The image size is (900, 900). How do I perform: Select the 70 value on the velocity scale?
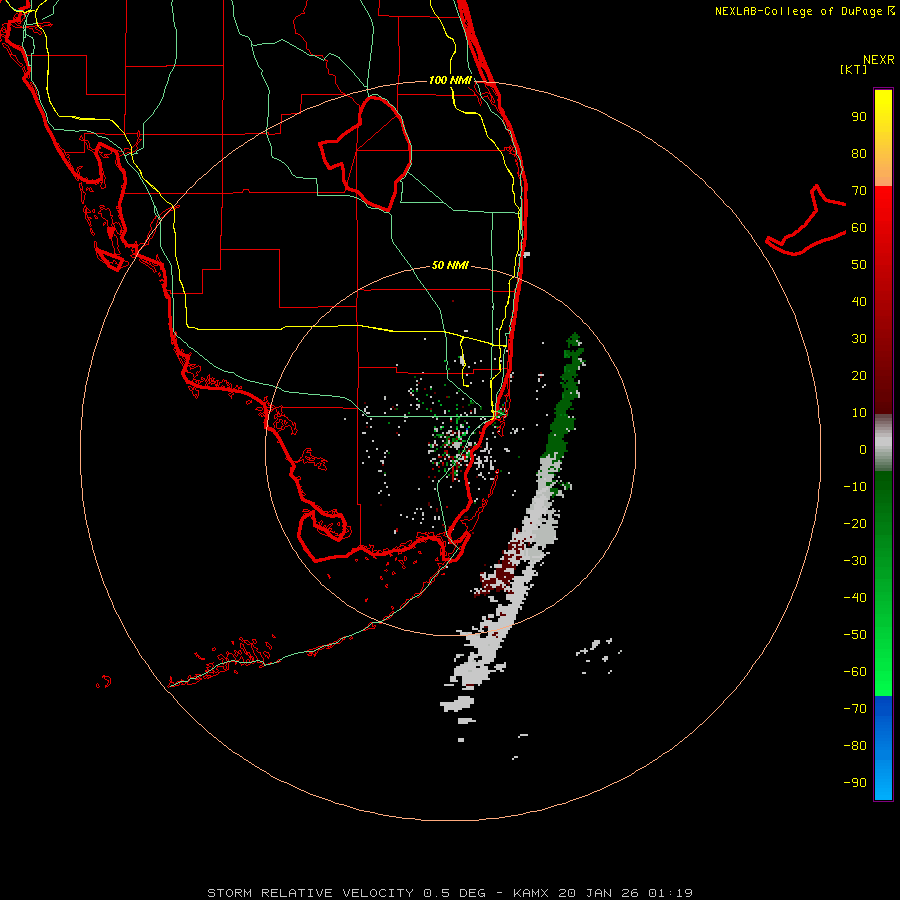(859, 191)
